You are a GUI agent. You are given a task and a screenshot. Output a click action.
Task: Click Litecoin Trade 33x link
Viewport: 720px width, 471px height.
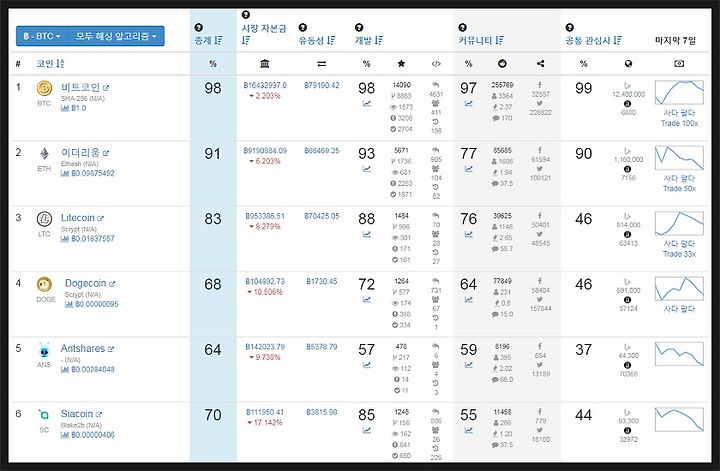tap(679, 254)
